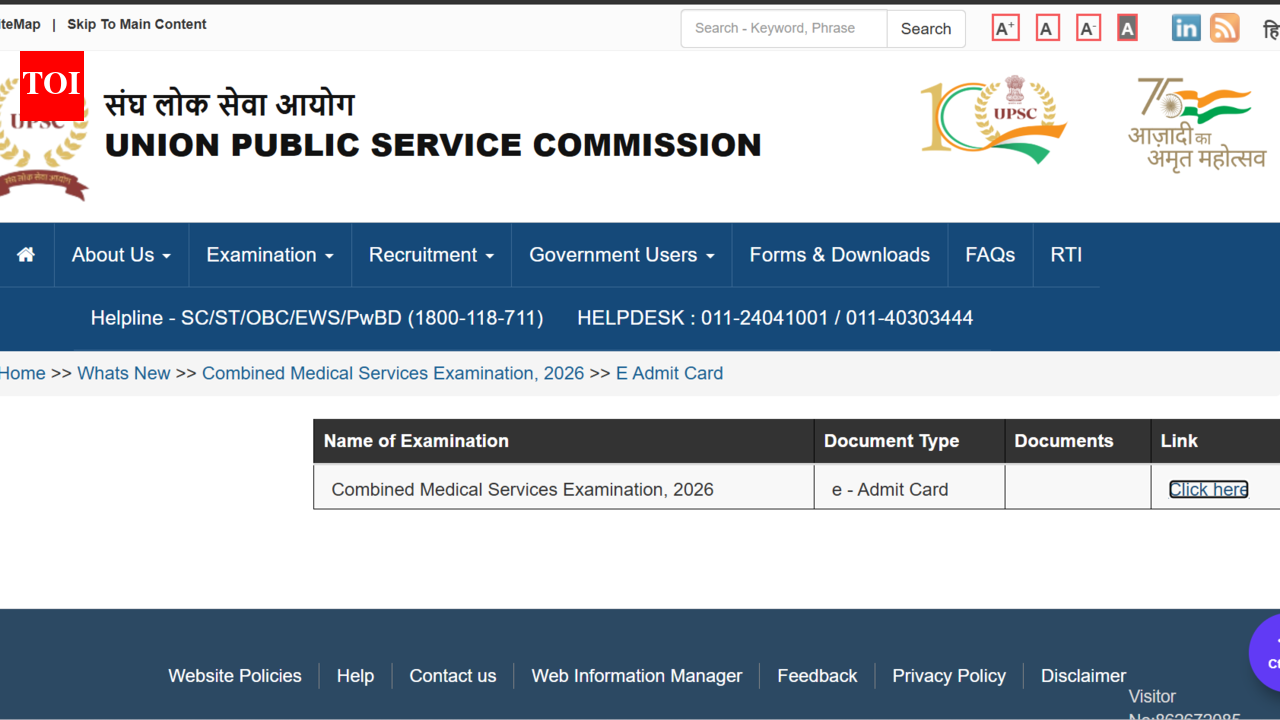Click the Search button

pos(926,29)
